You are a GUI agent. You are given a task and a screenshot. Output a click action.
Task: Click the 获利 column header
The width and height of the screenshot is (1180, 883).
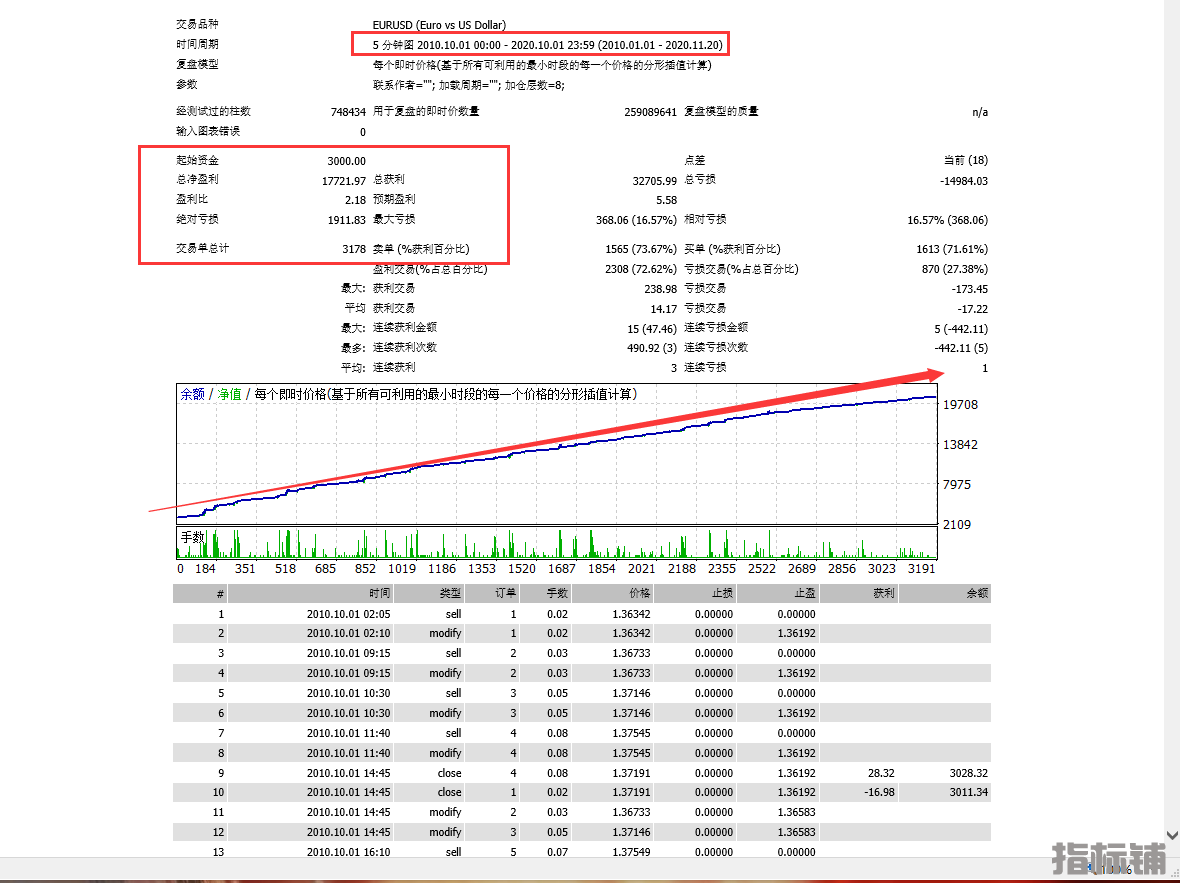tap(884, 593)
